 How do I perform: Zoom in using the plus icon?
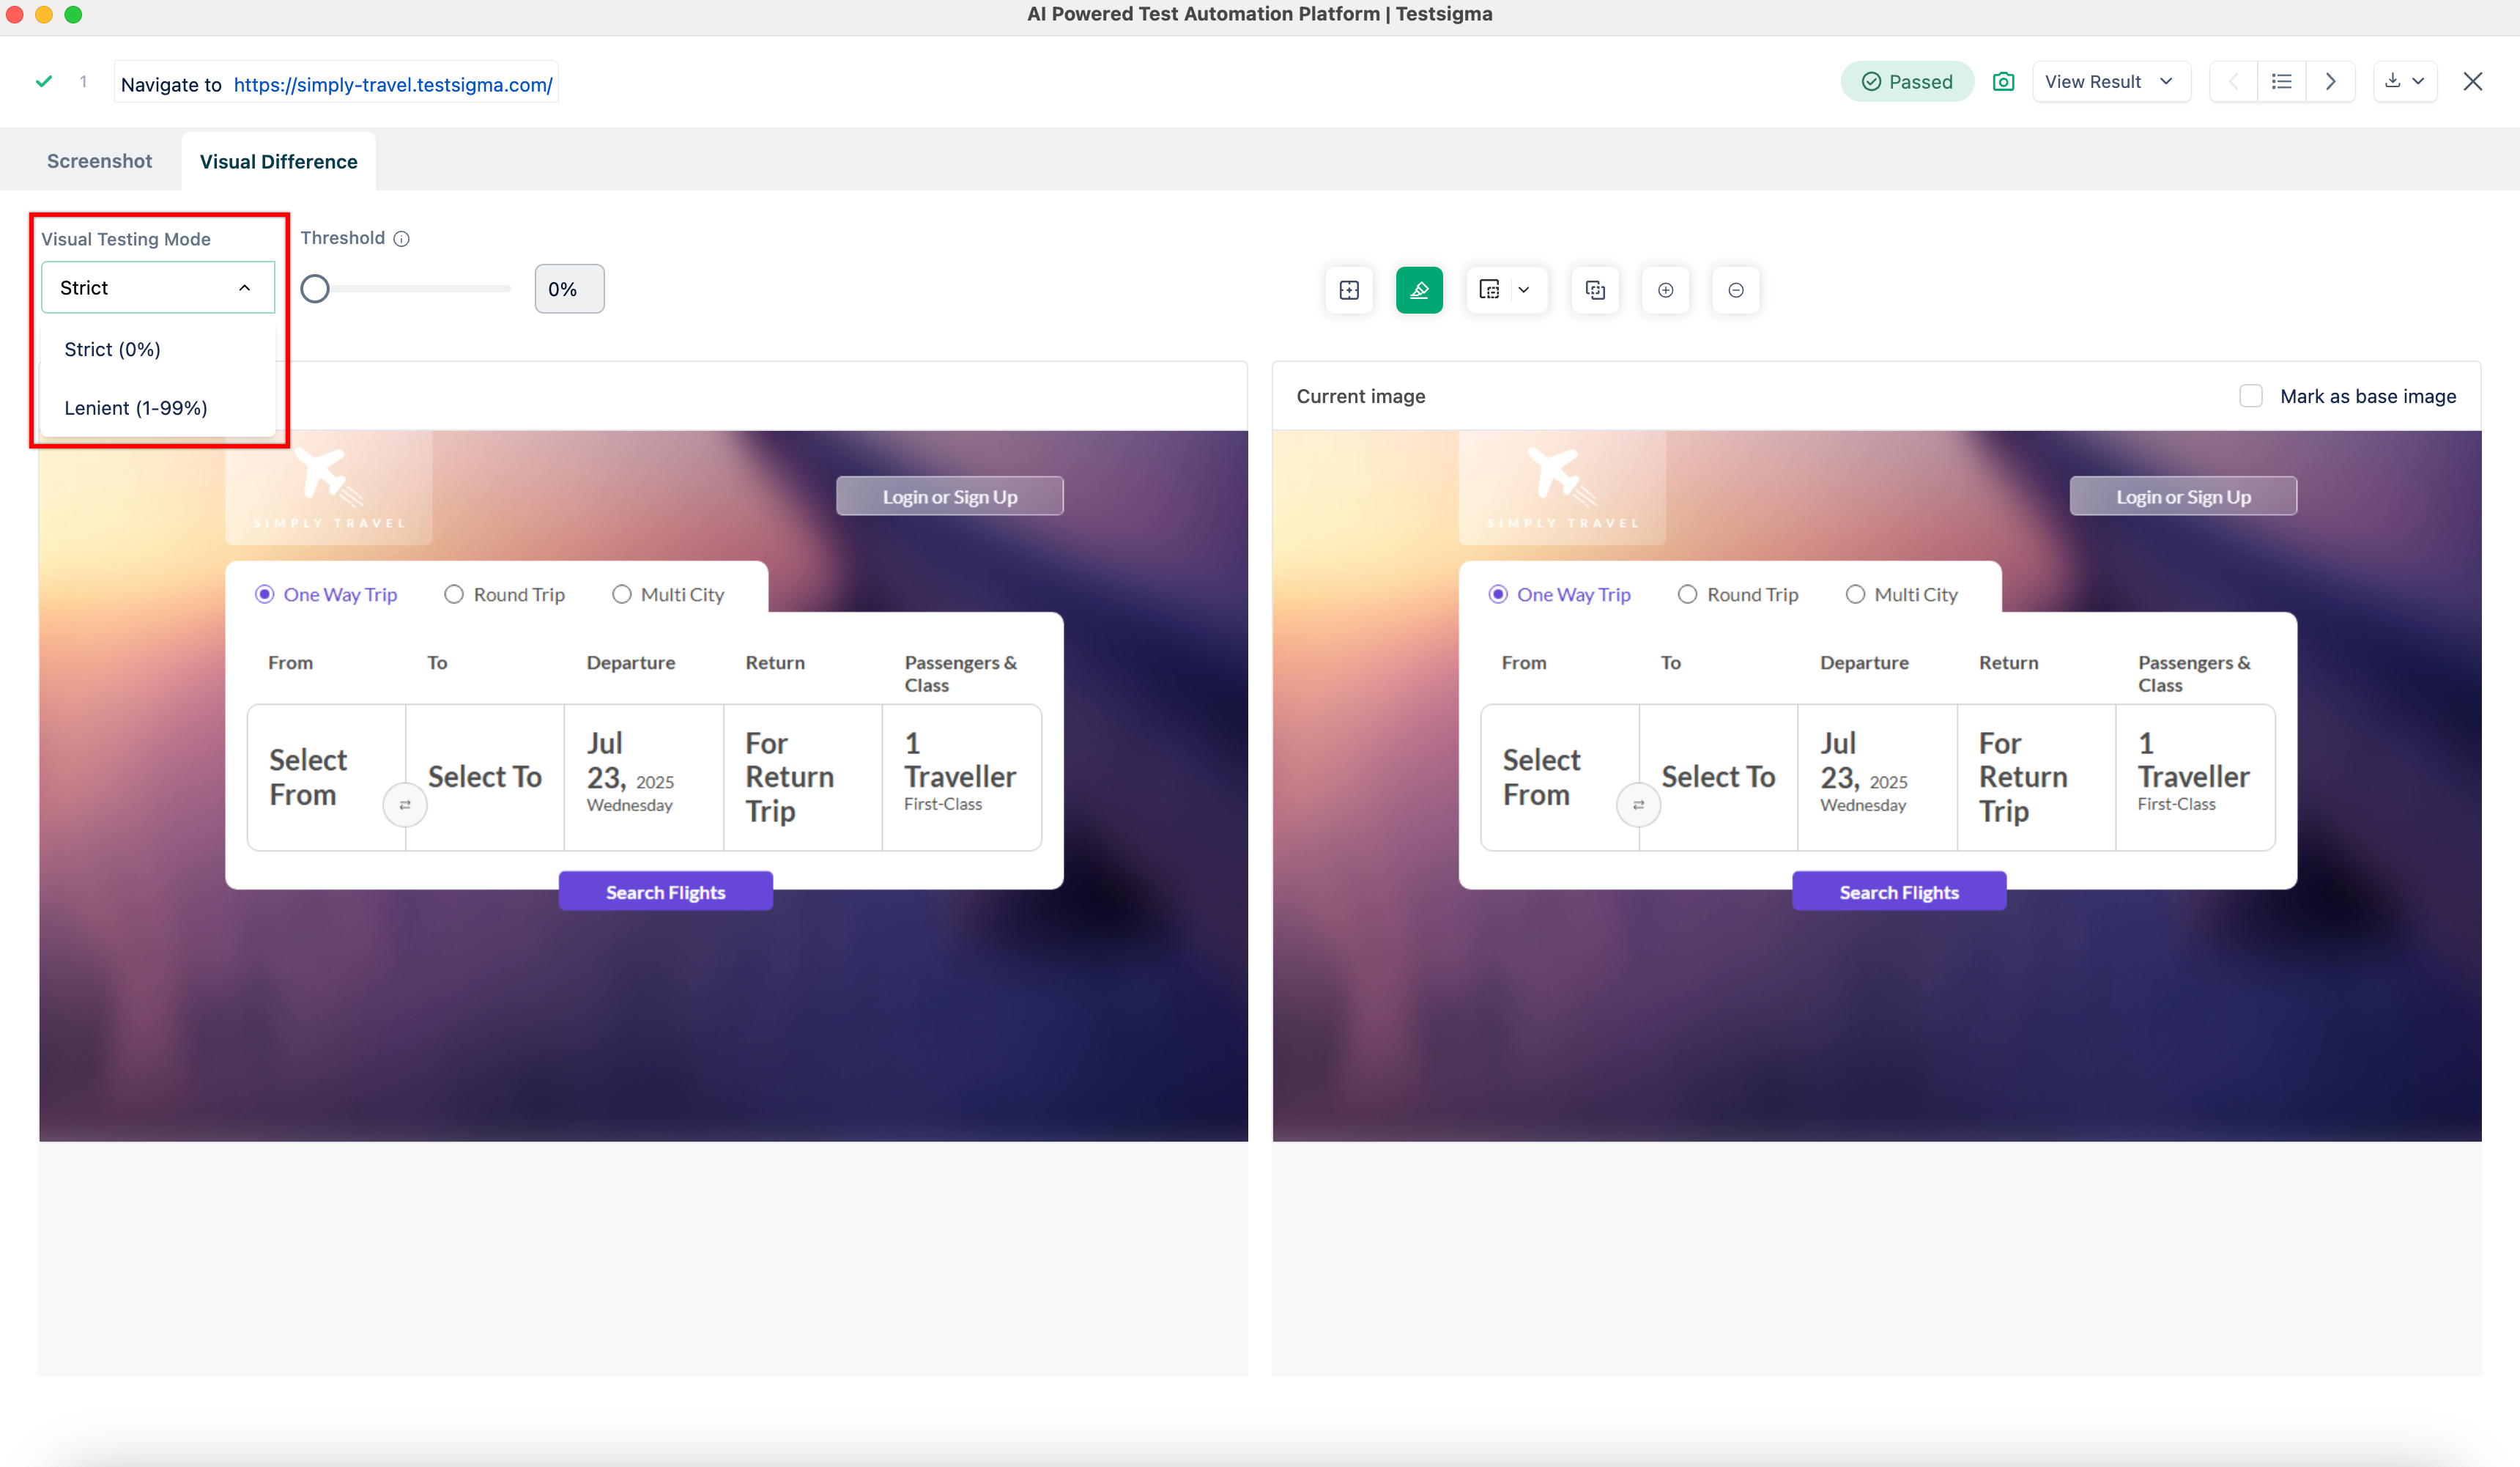(1666, 290)
